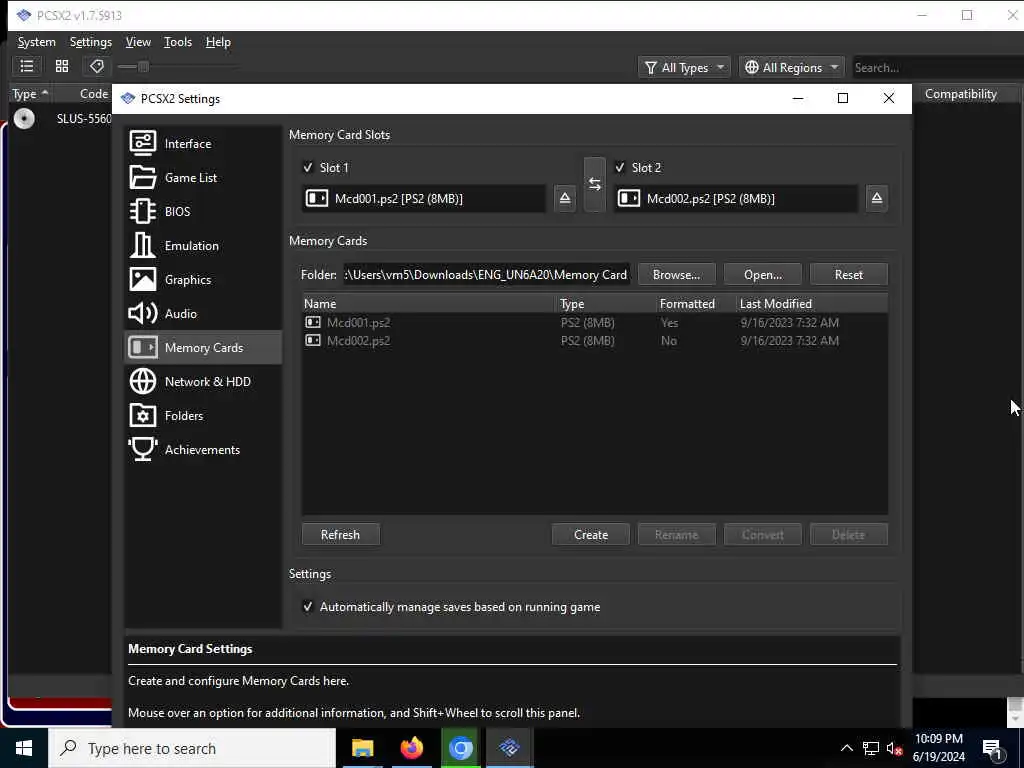Image resolution: width=1024 pixels, height=768 pixels.
Task: Open Network & HDD settings
Action: coord(203,381)
